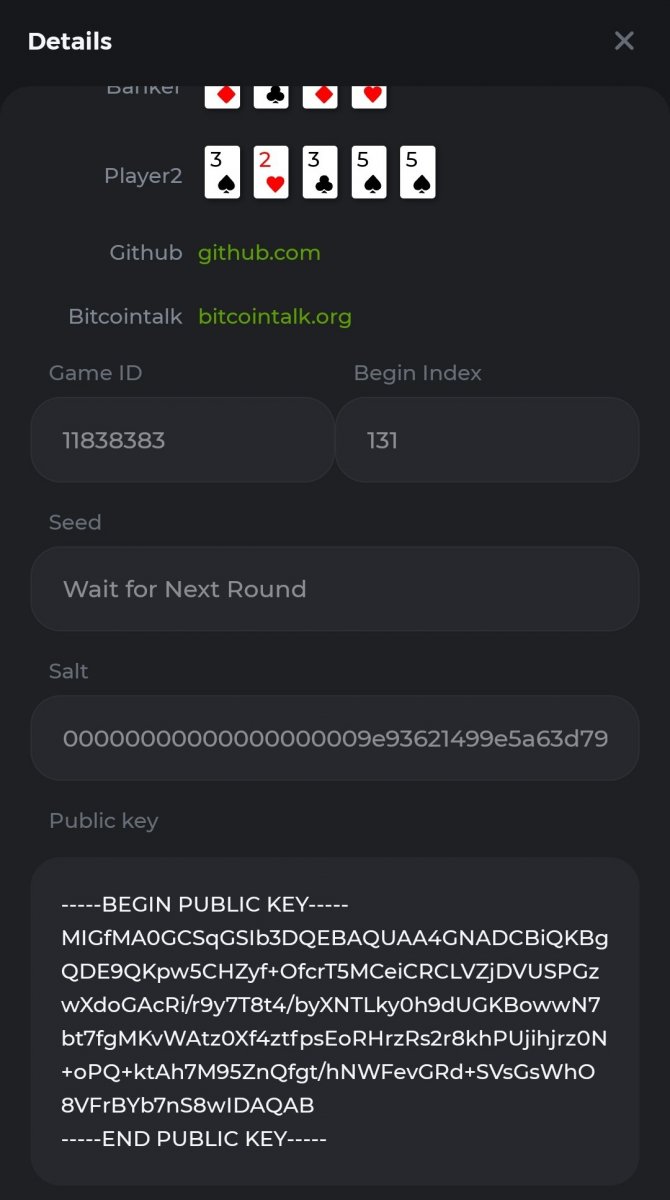670x1200 pixels.
Task: Click the Public key text box
Action: (x=335, y=1020)
